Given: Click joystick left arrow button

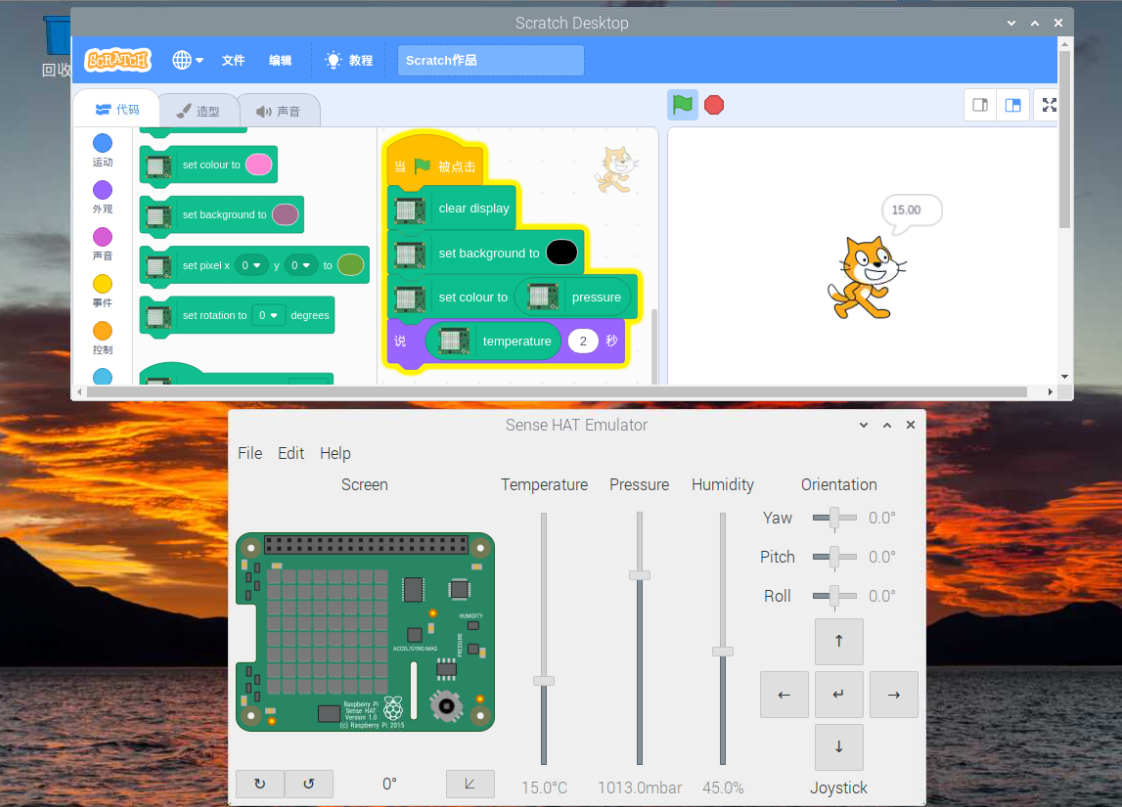Looking at the screenshot, I should 784,695.
